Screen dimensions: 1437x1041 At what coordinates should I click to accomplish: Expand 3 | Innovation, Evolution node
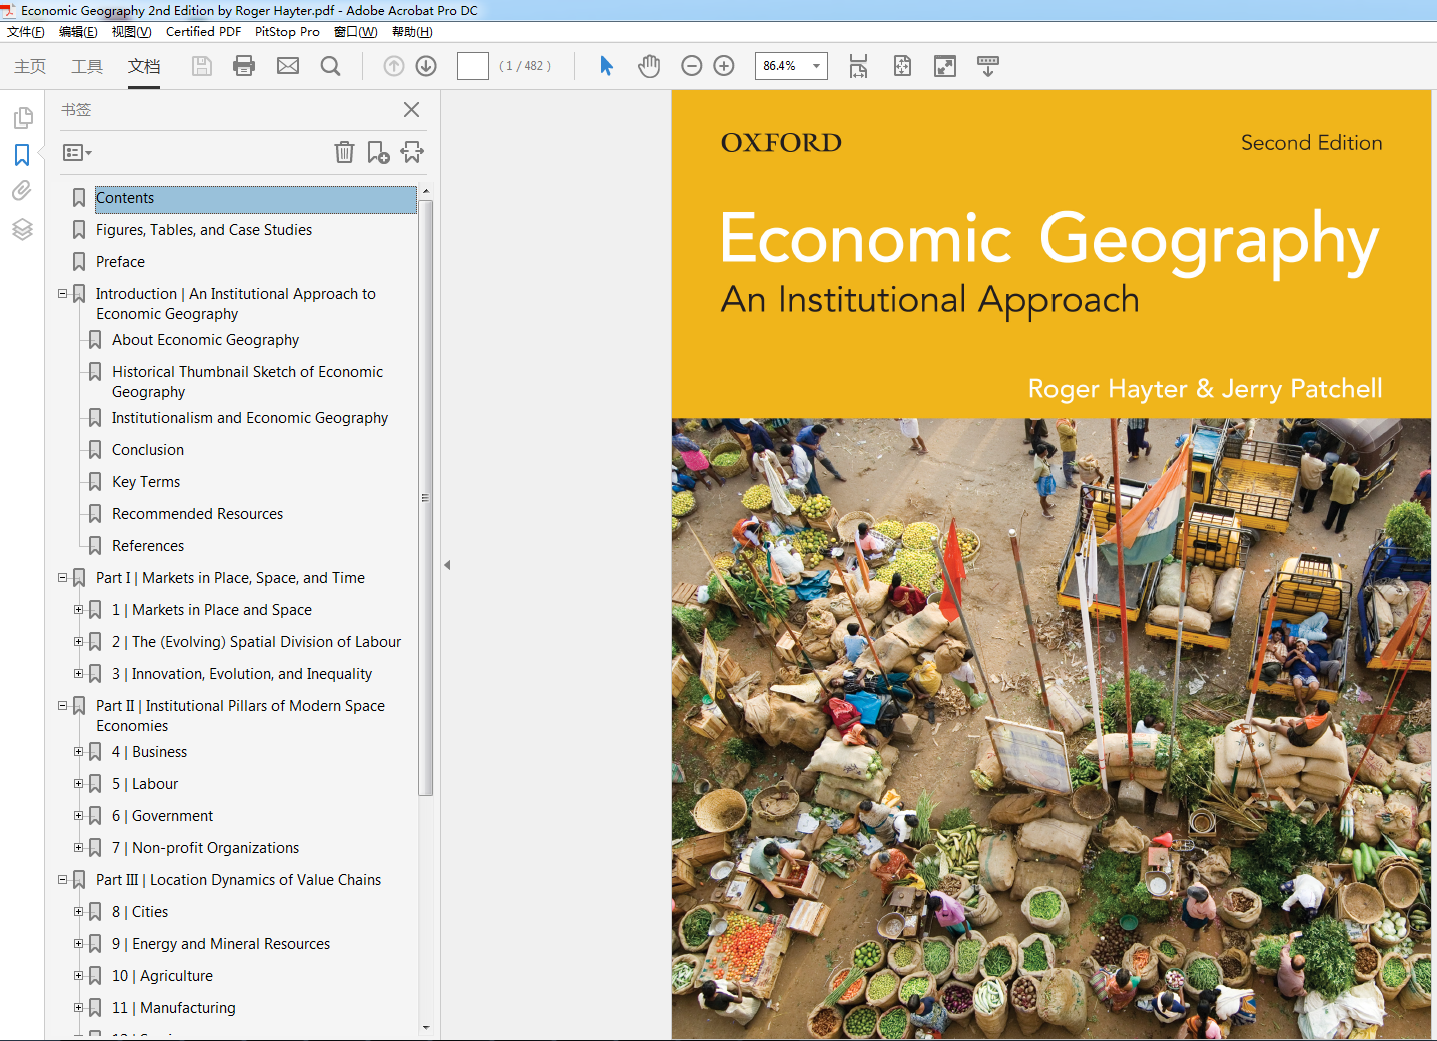coord(79,674)
